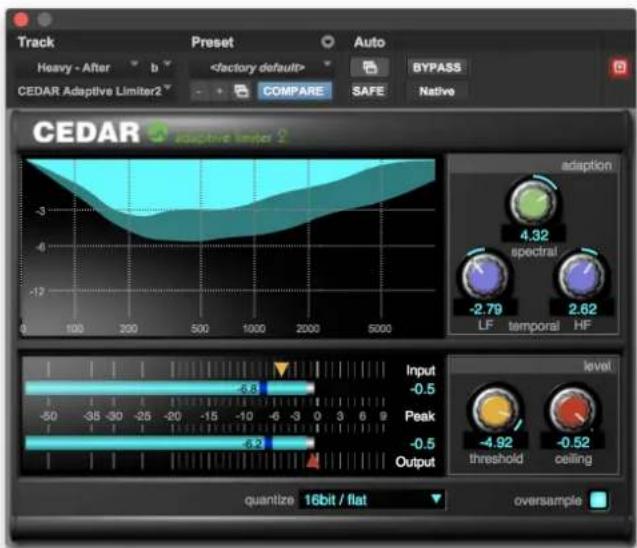This screenshot has height=548, width=637.
Task: Select previous preset with minus button
Action: [x=199, y=91]
